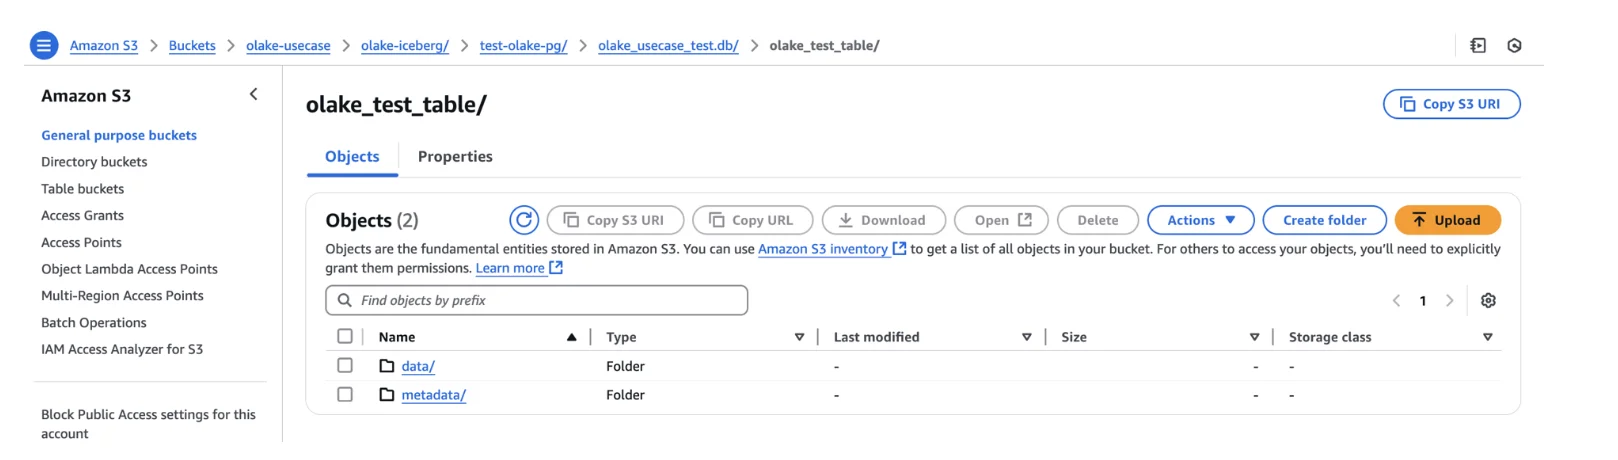Viewport: 1618px width, 460px height.
Task: Switch to the Properties tab
Action: 455,157
